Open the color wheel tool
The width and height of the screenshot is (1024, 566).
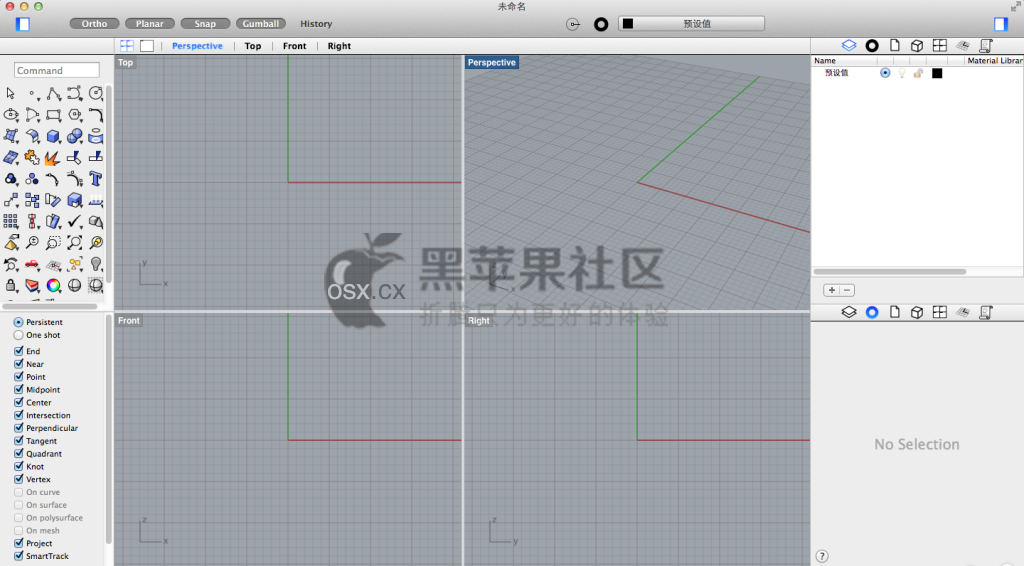coord(54,285)
